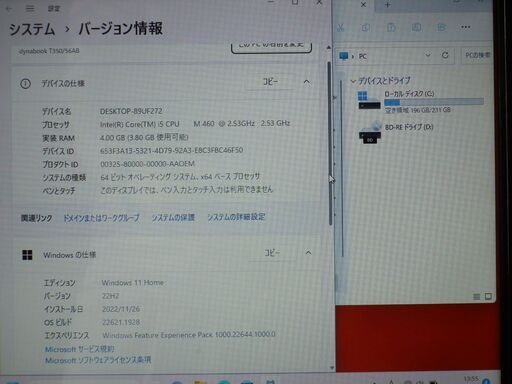
Task: Open ドメインまたはワークグループ link
Action: pyautogui.click(x=102, y=218)
